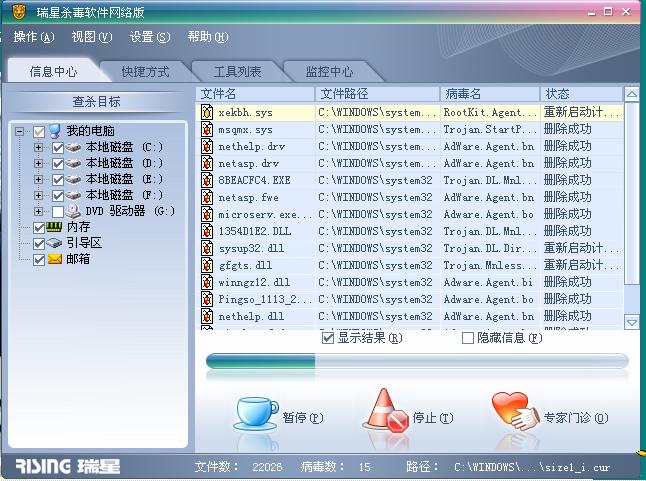Click the drive icon for 本地磁盘 (C:)
The image size is (646, 481).
(x=73, y=147)
